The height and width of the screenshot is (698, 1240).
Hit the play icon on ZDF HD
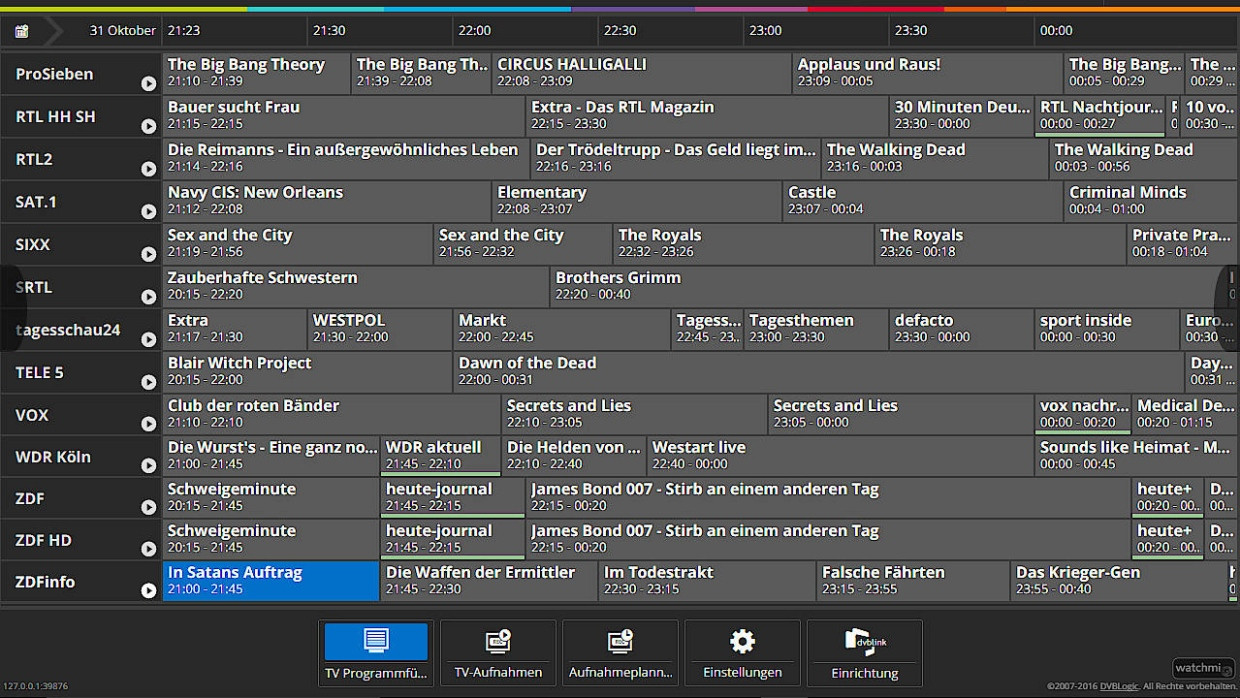tap(148, 549)
